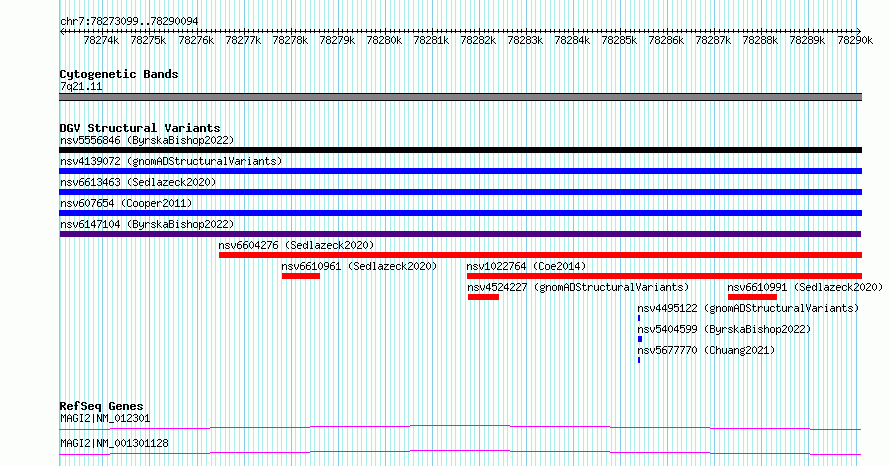The image size is (890, 466).
Task: Click the nsv5404599 (ByrskaBishop2022) label
Action: click(724, 329)
